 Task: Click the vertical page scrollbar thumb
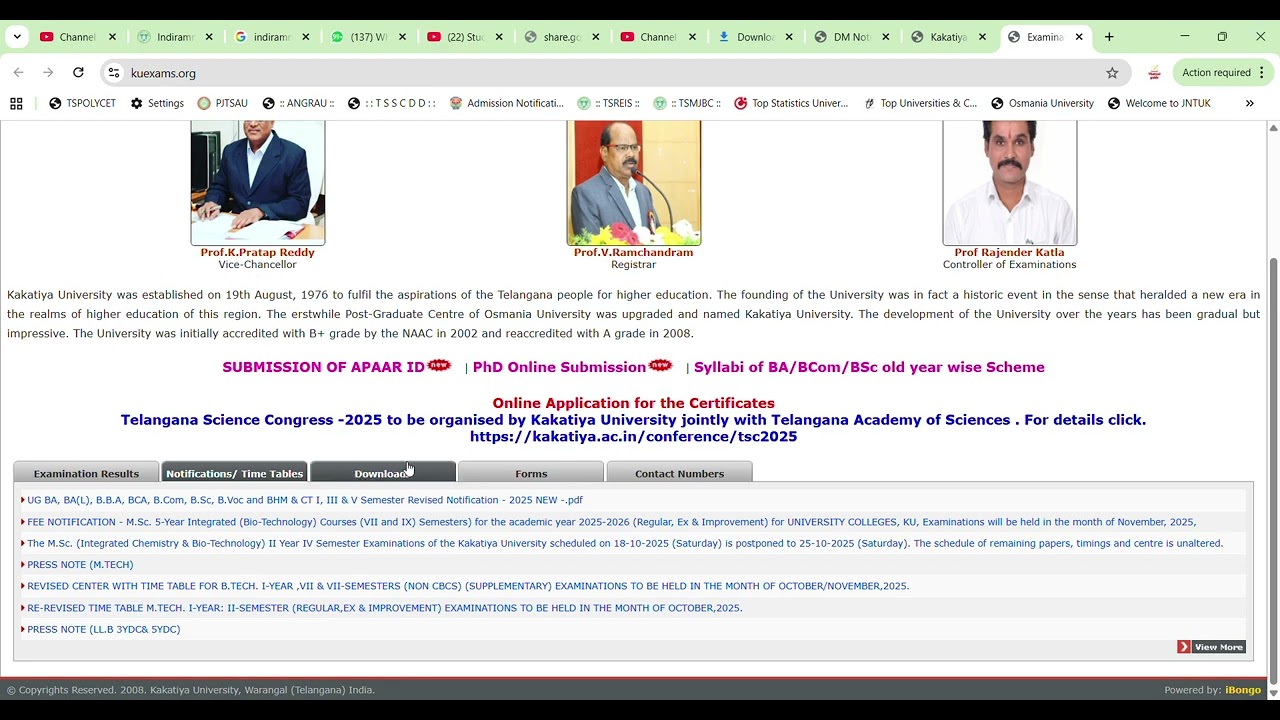pos(1273,470)
